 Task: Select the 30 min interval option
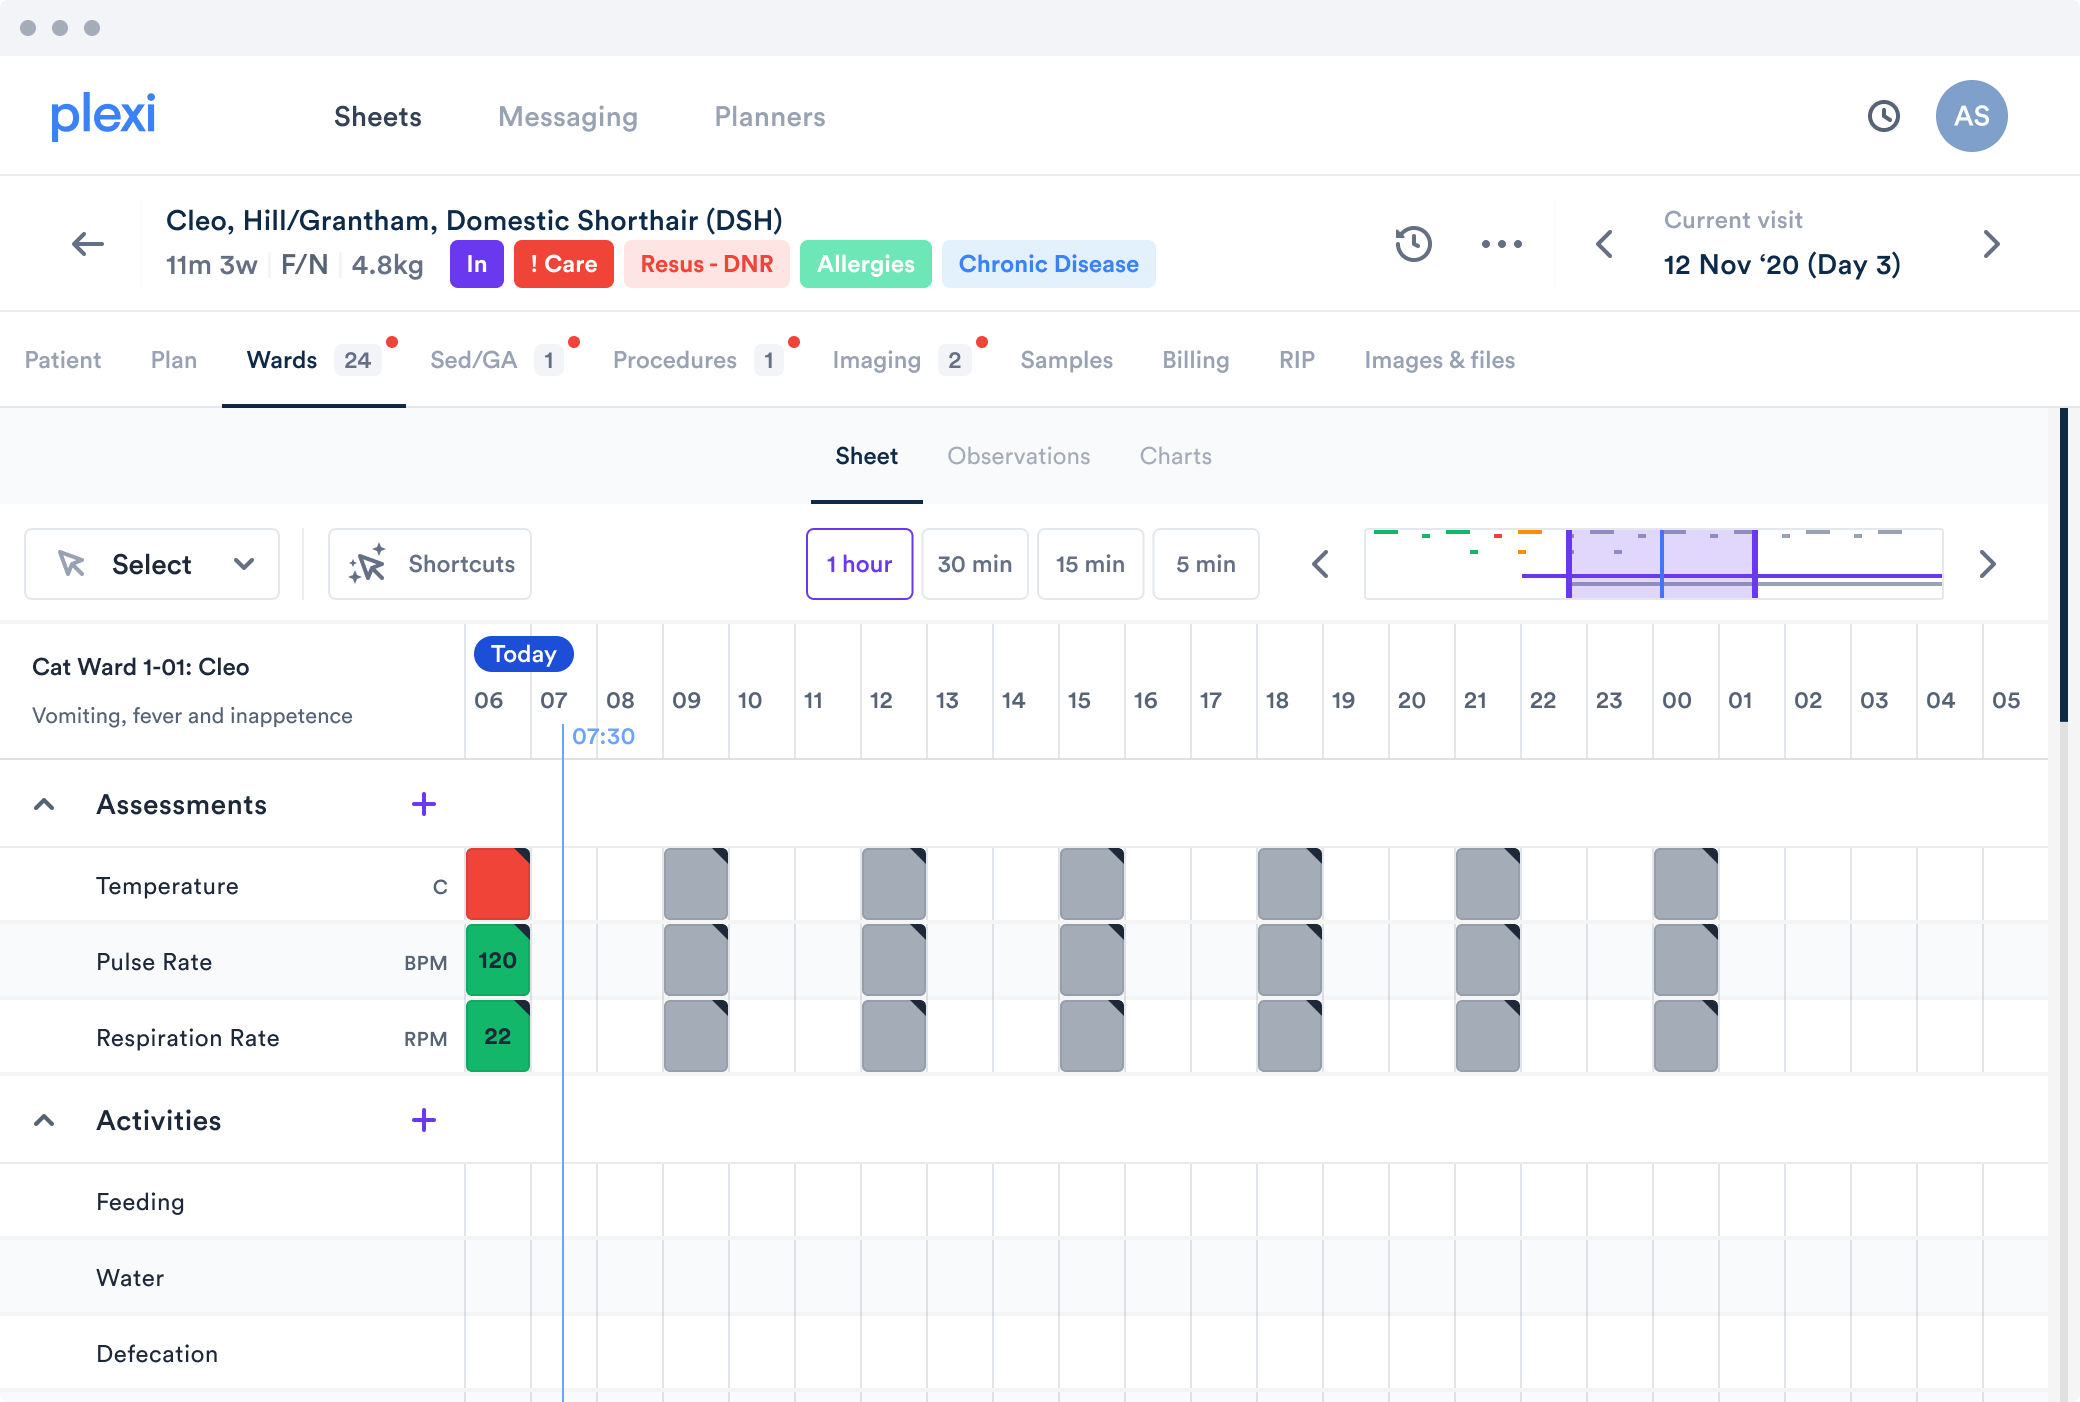974,564
